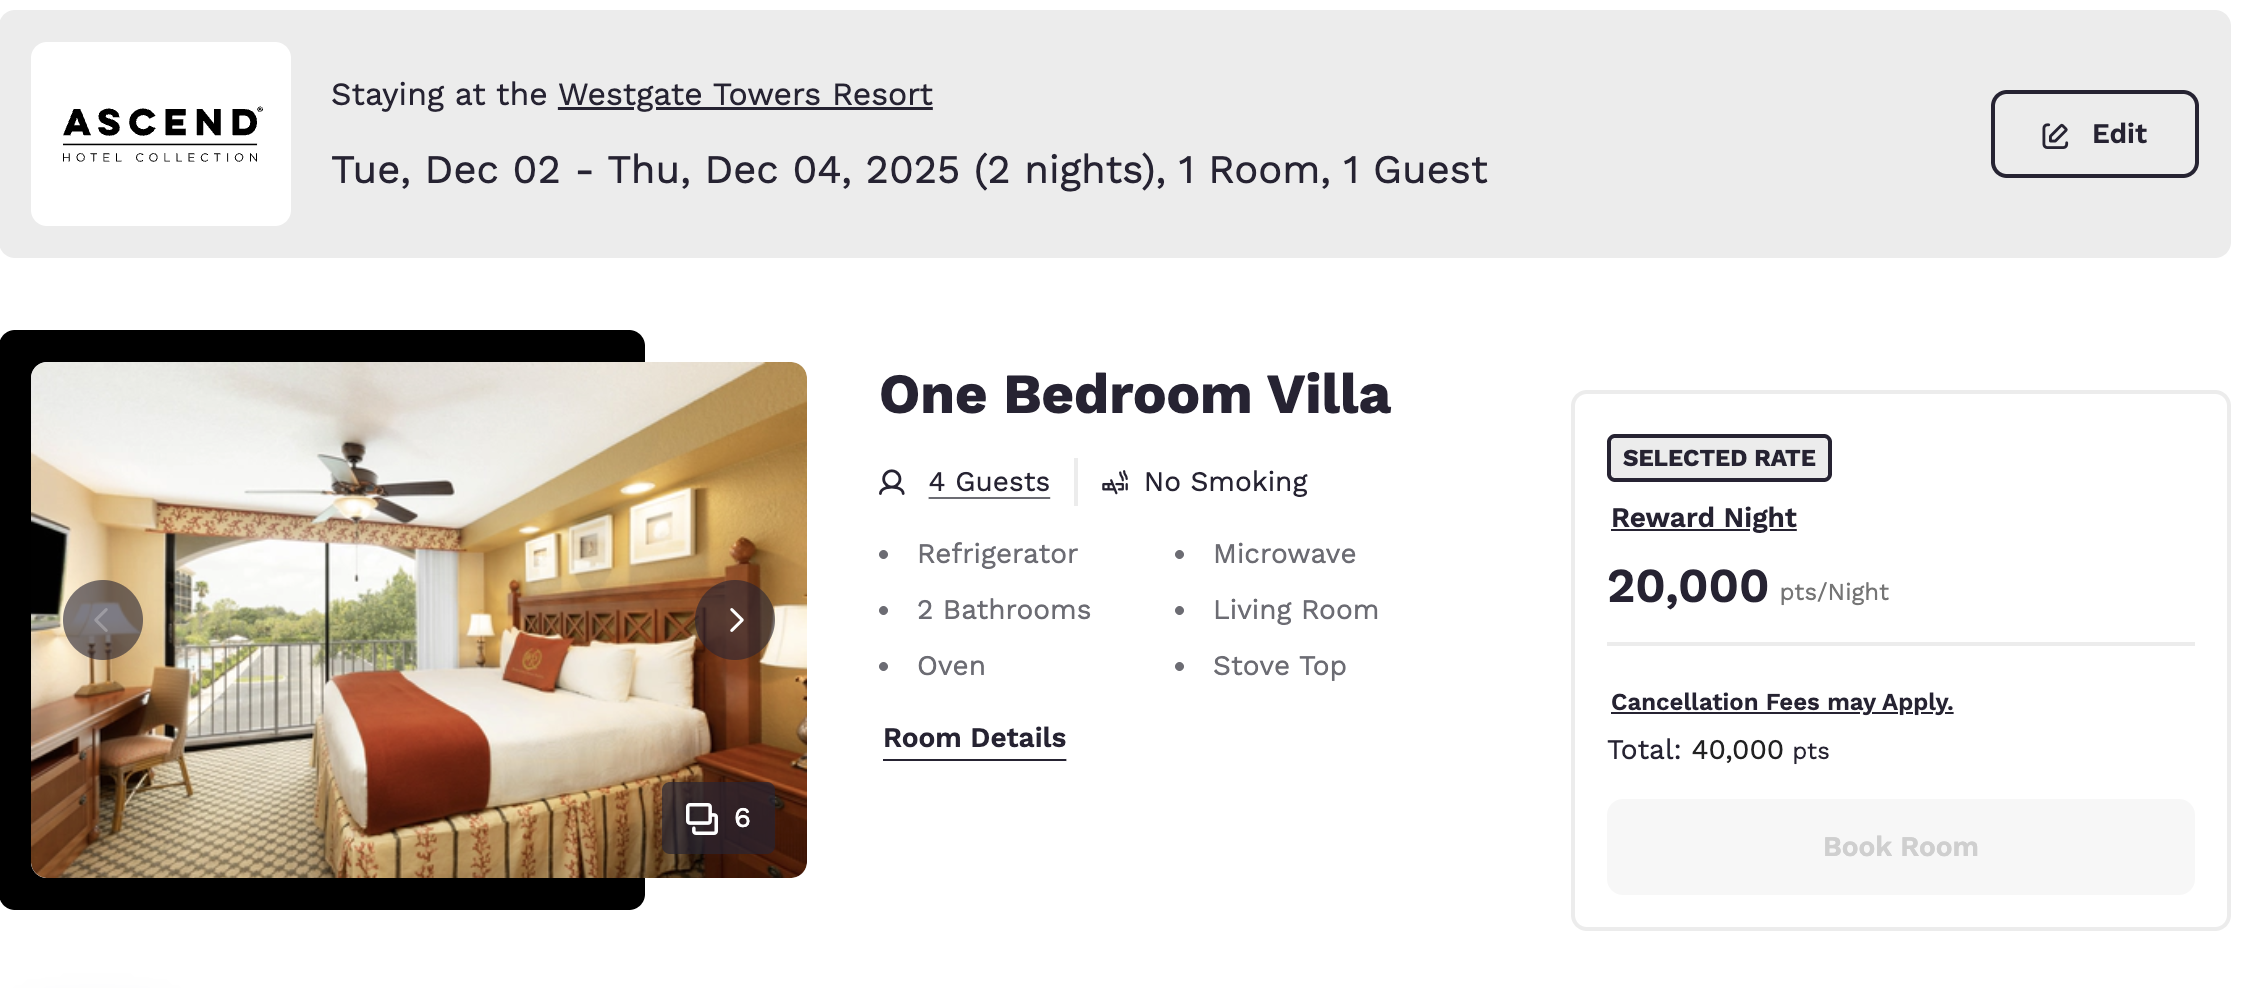Advance the carousel with the right arrow
2244x988 pixels.
736,620
